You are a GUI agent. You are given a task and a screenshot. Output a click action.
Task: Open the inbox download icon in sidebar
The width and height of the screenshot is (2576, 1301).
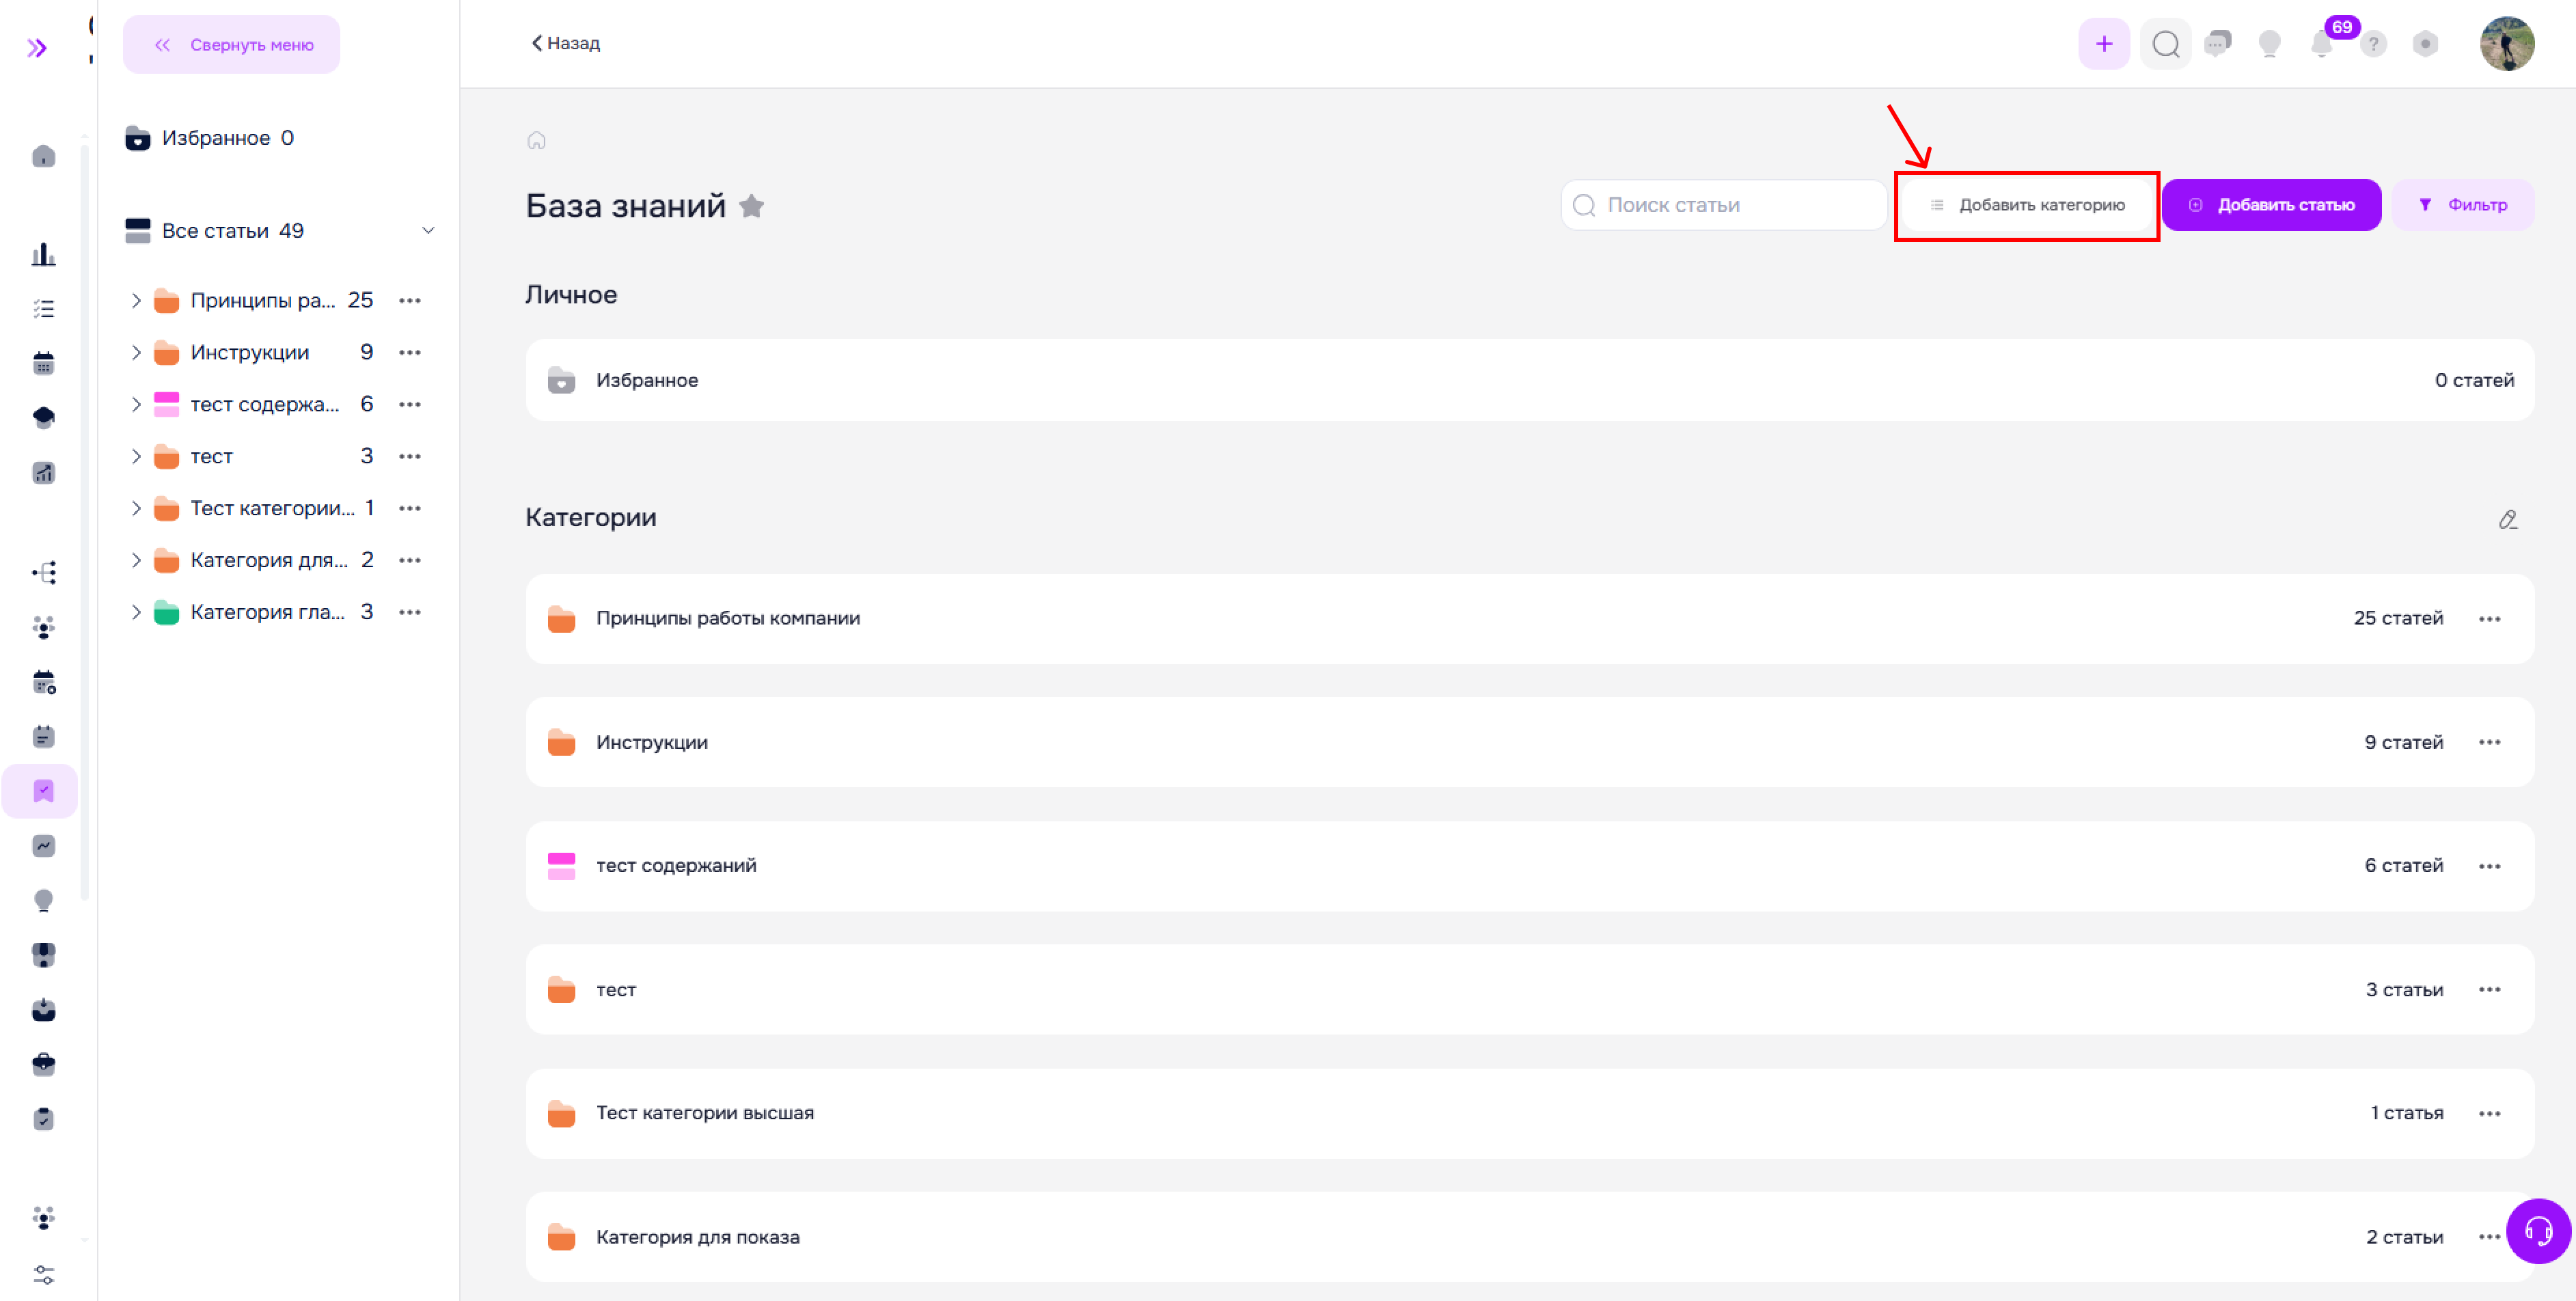(x=43, y=1009)
